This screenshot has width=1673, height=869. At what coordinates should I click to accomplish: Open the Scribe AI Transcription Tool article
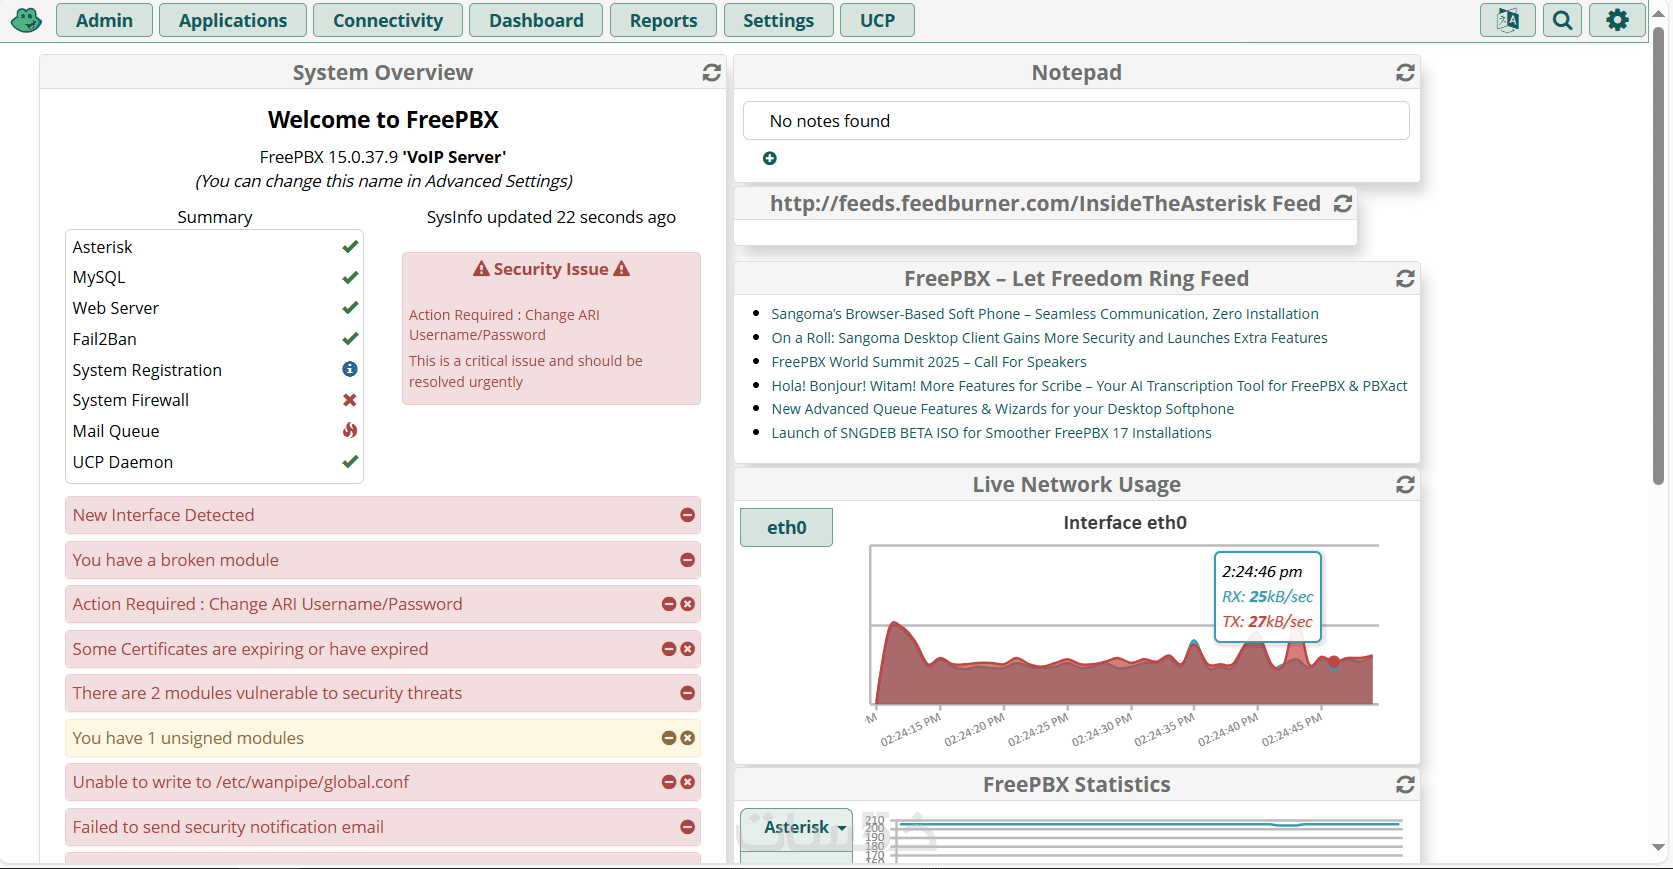point(1089,386)
